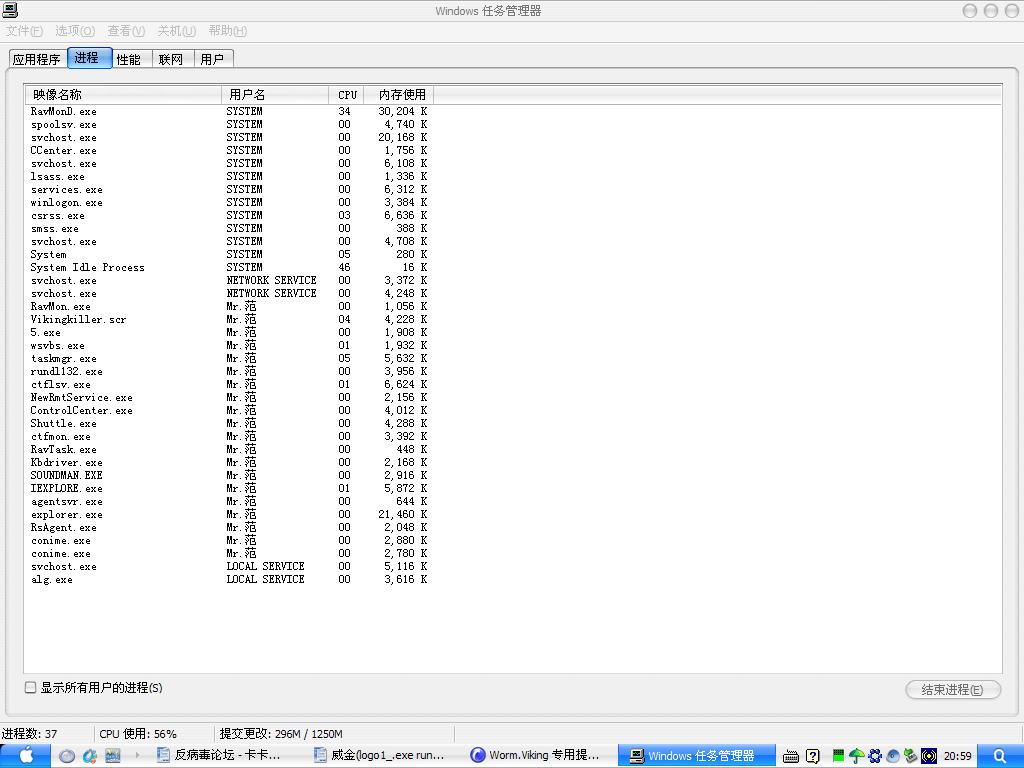The height and width of the screenshot is (768, 1024).
Task: Click the Apple-style Start button
Action: [x=25, y=756]
